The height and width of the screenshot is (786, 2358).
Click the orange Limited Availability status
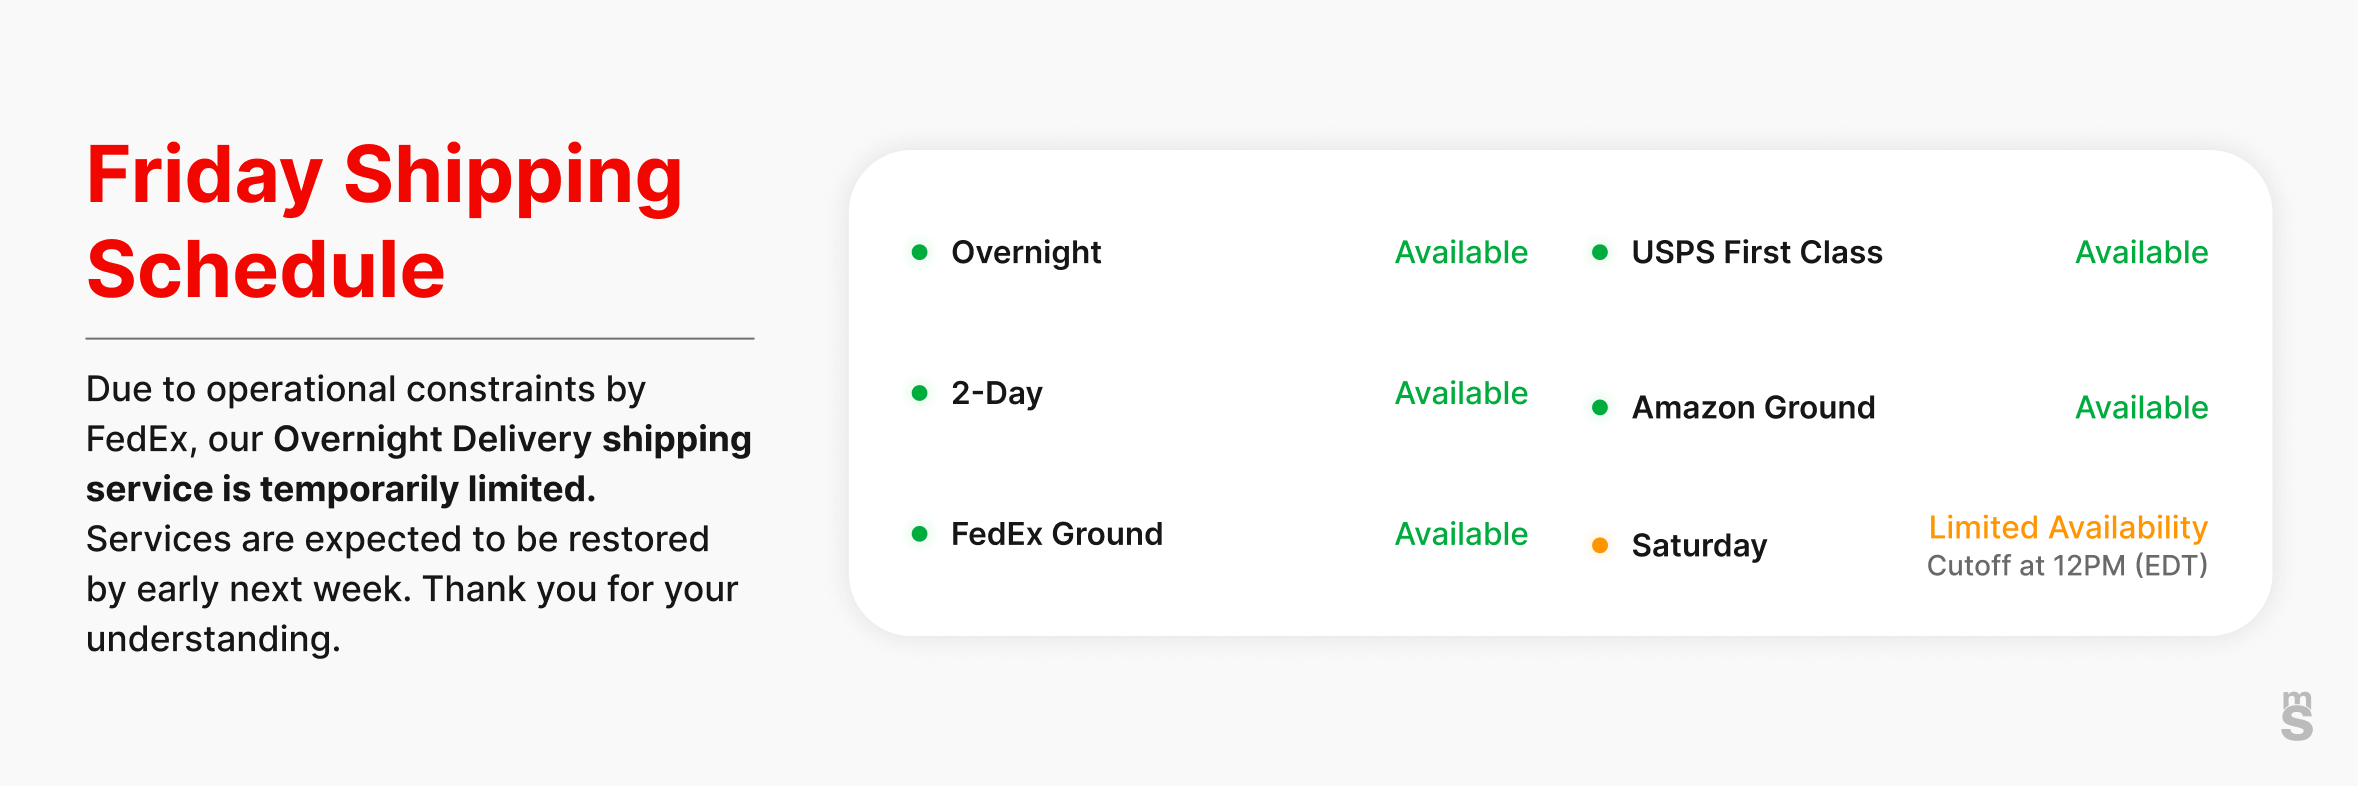point(2067,527)
